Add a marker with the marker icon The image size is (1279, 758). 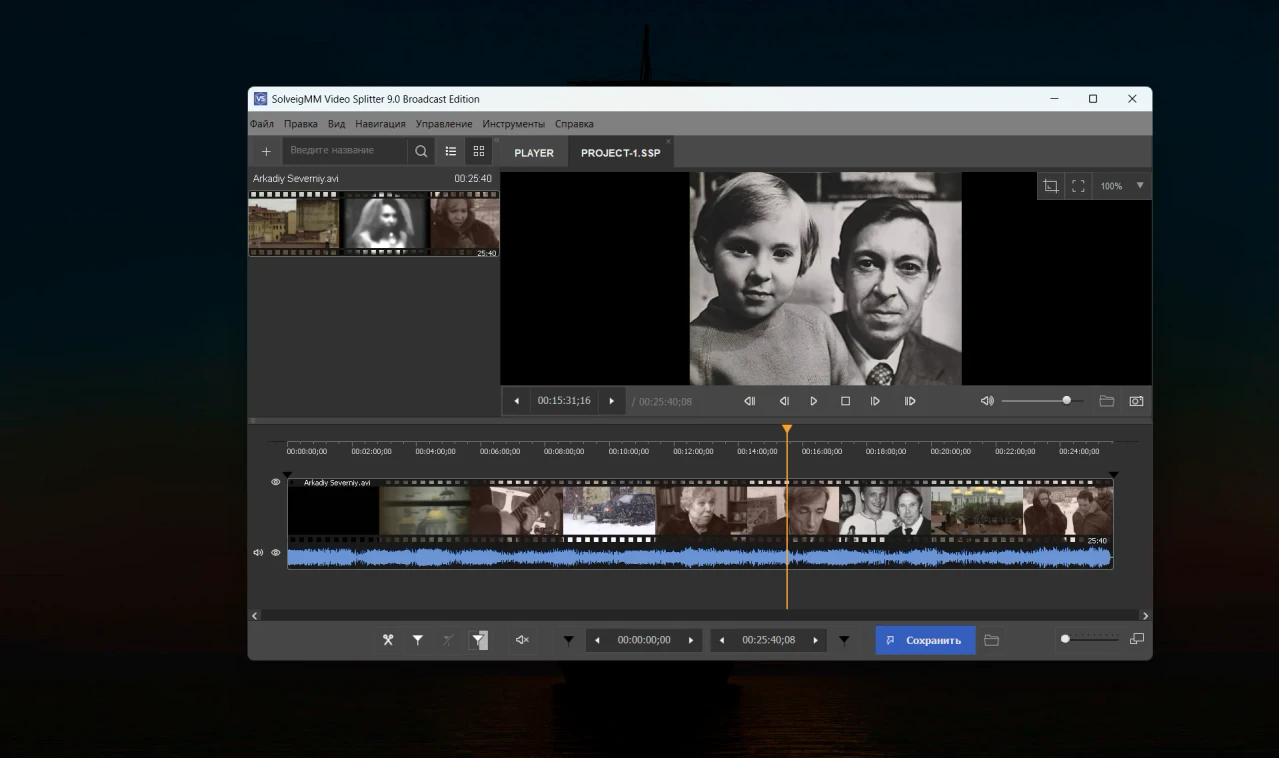[418, 640]
